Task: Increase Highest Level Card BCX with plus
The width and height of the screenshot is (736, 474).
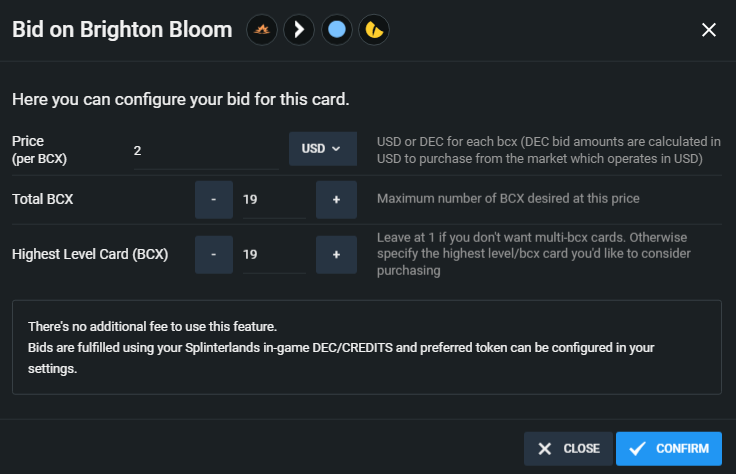Action: [x=336, y=254]
